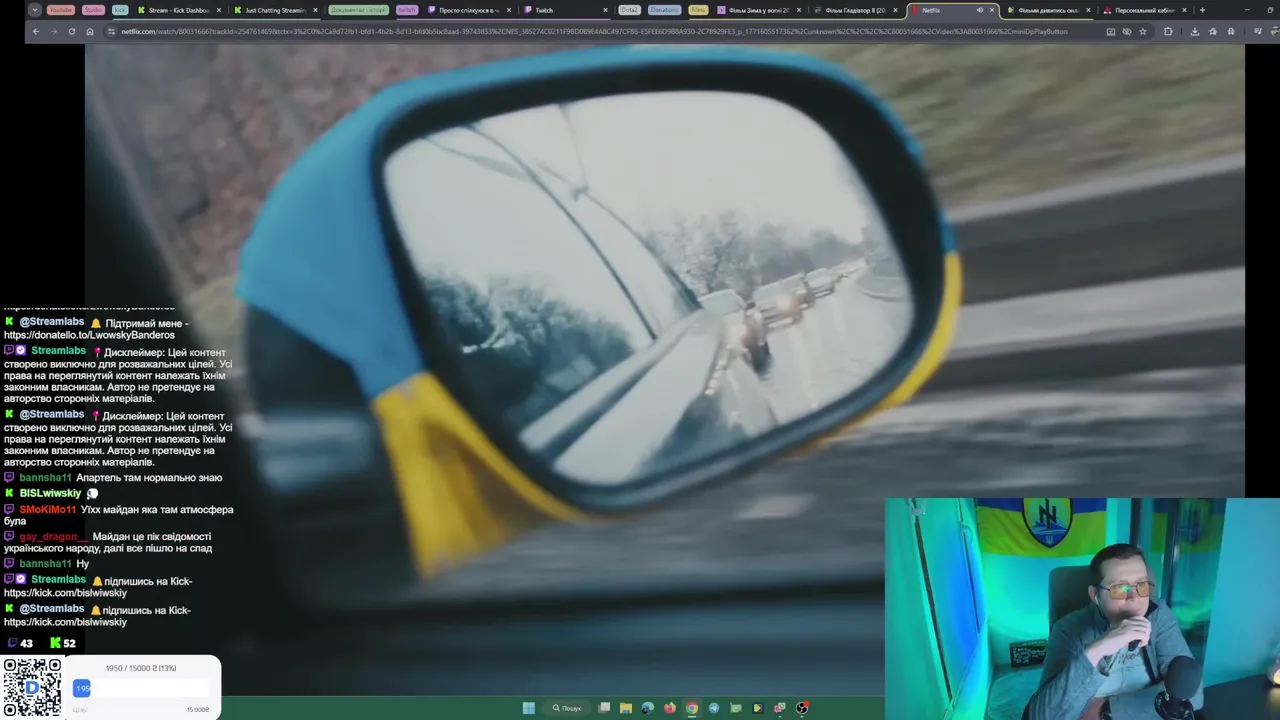1280x720 pixels.
Task: Open a new browser tab
Action: point(1202,10)
